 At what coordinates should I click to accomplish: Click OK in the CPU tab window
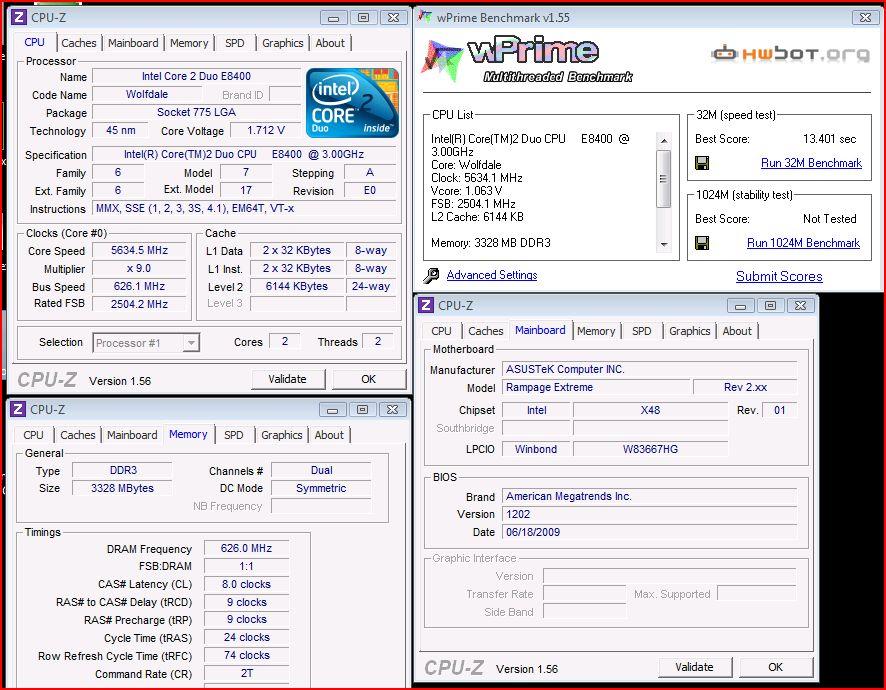pyautogui.click(x=368, y=379)
